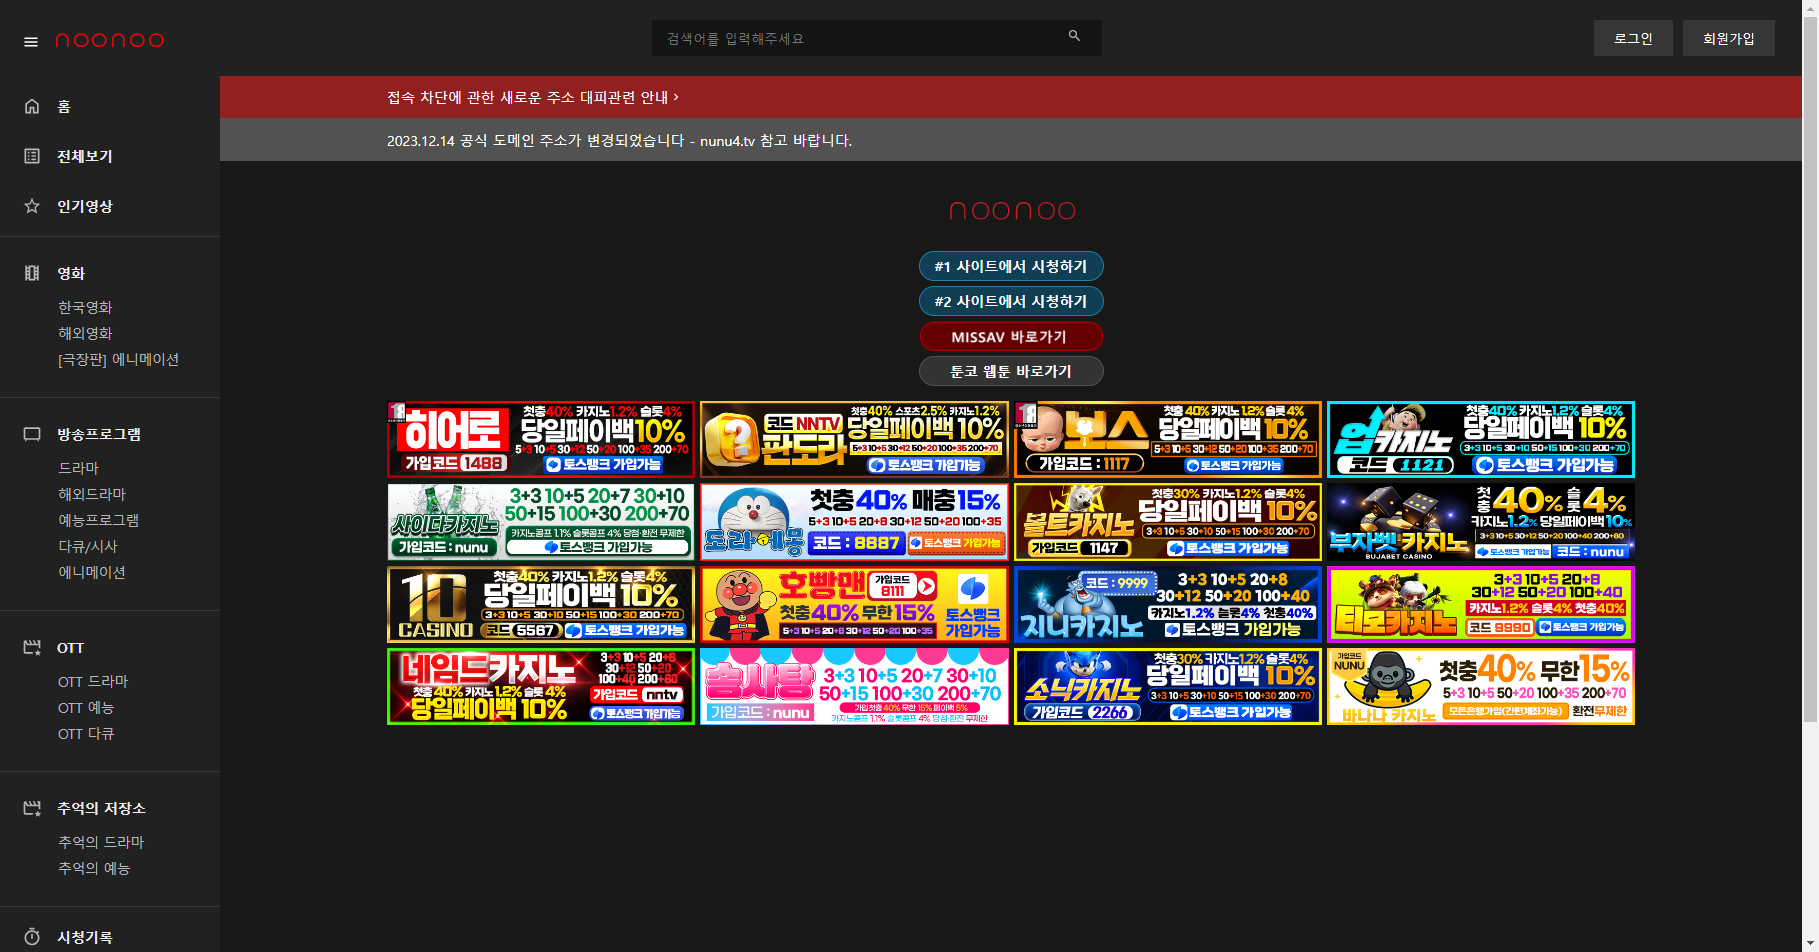1819x952 pixels.
Task: Open 인기영상 in sidebar
Action: tap(85, 206)
